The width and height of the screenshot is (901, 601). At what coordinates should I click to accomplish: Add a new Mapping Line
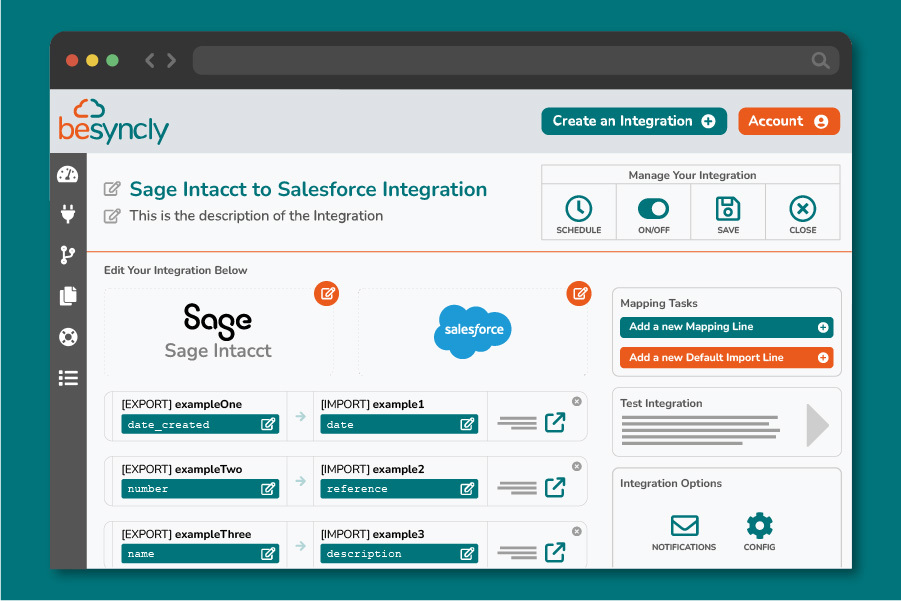coord(726,327)
